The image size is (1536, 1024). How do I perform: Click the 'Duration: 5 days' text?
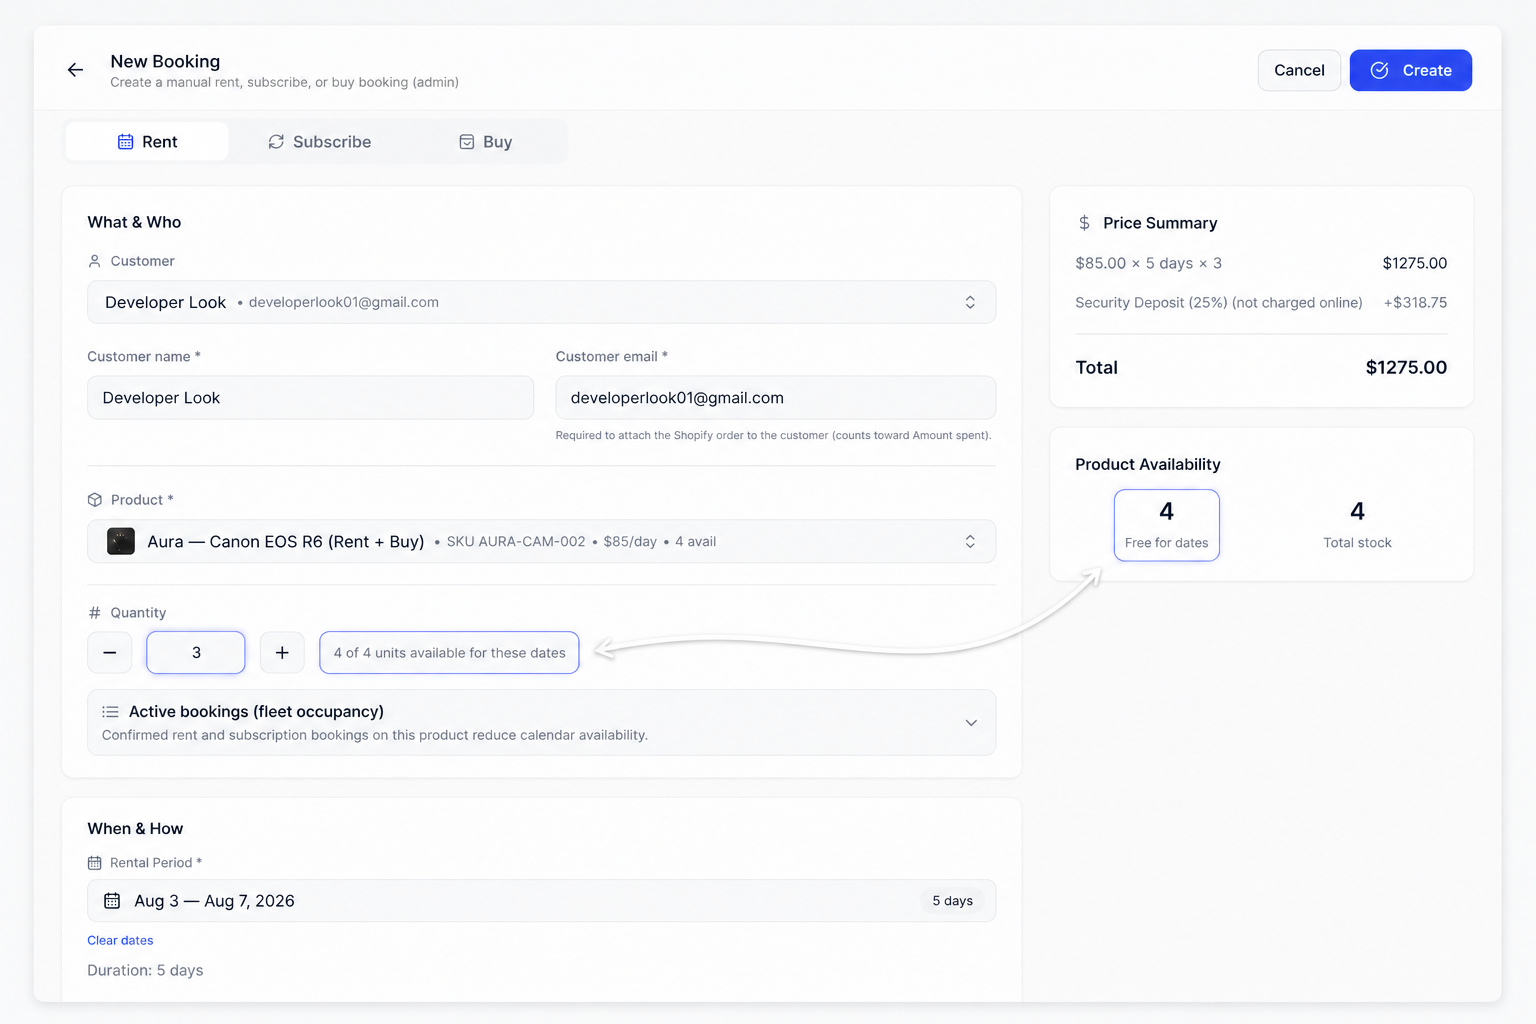[145, 970]
